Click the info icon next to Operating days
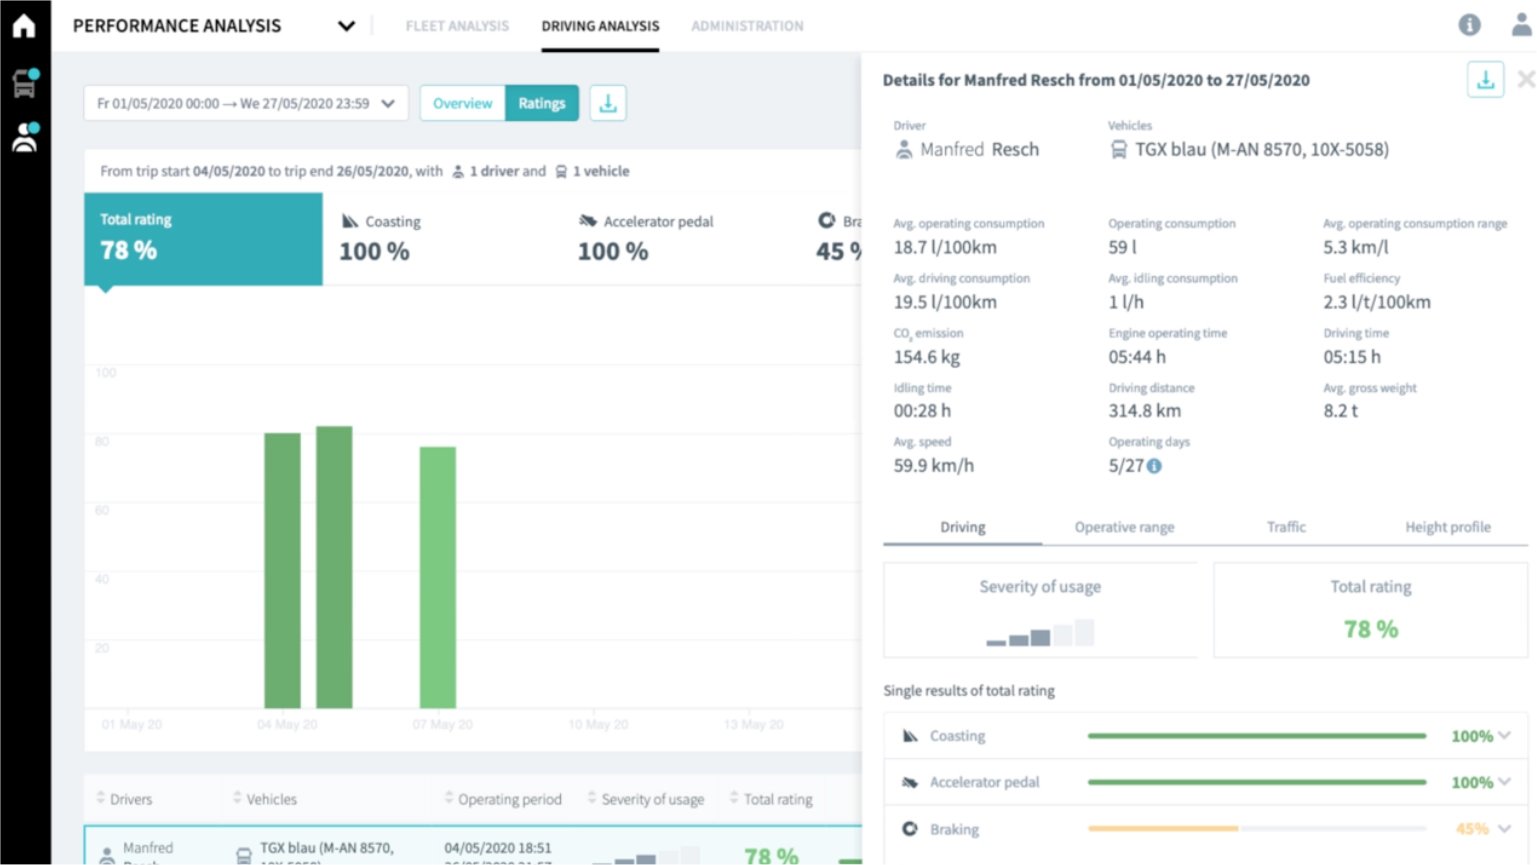 [x=1154, y=466]
